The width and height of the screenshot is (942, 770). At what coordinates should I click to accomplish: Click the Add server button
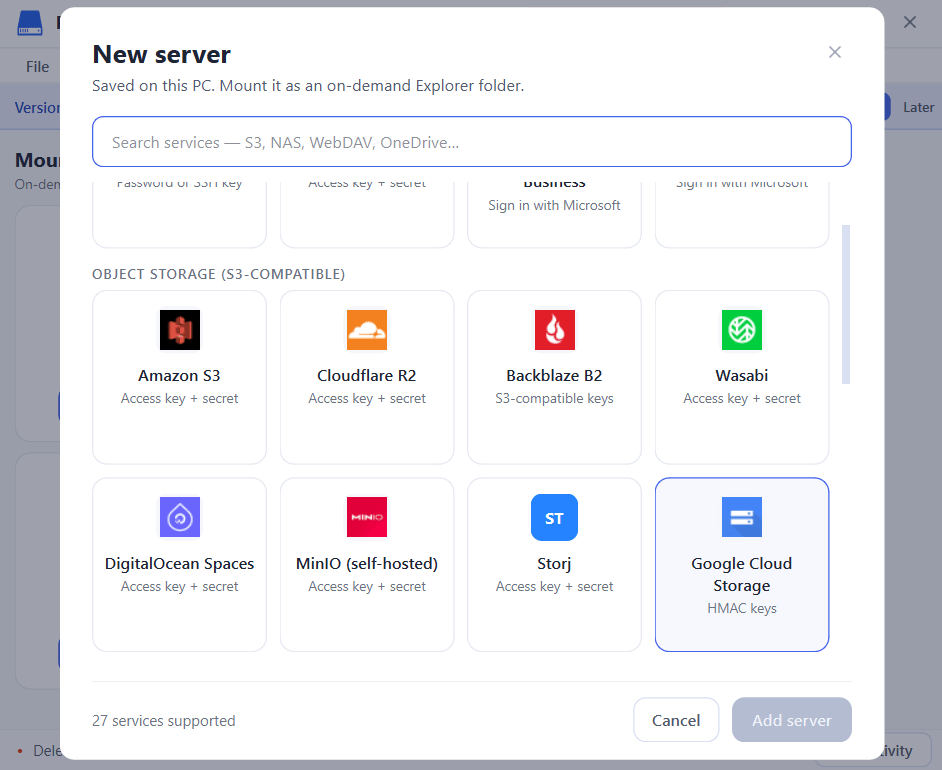(x=791, y=720)
